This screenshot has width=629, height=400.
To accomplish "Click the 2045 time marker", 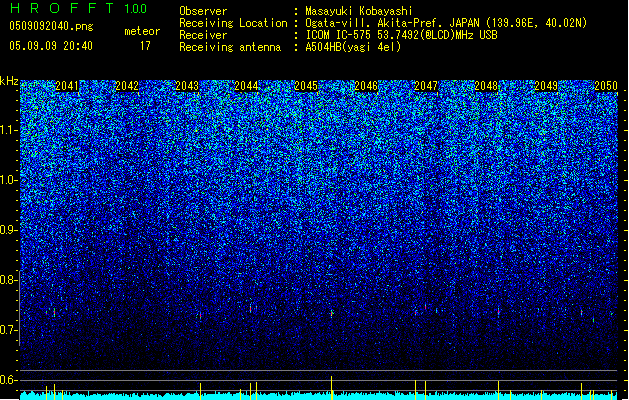I will pos(306,86).
